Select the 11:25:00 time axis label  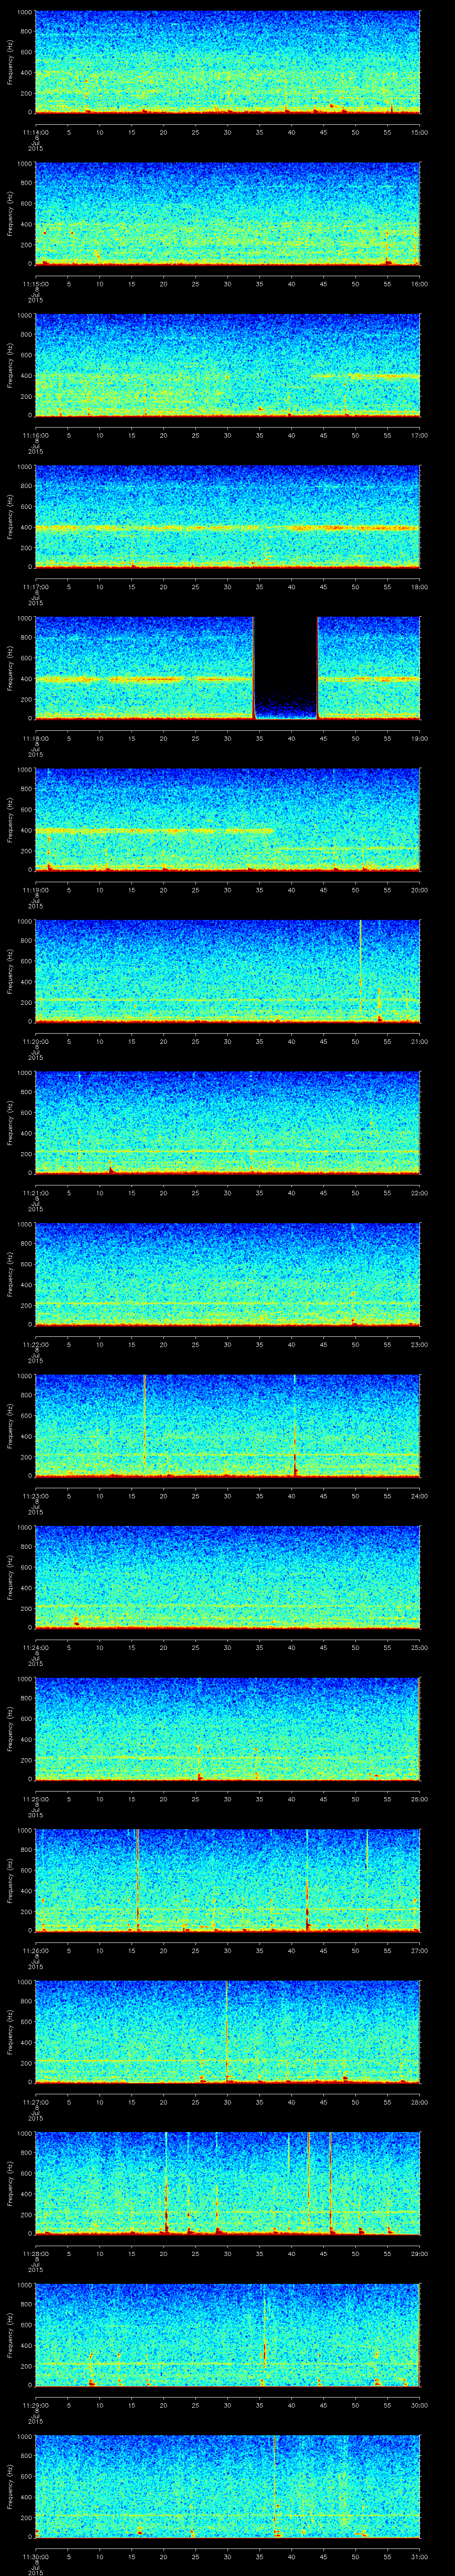36,1798
